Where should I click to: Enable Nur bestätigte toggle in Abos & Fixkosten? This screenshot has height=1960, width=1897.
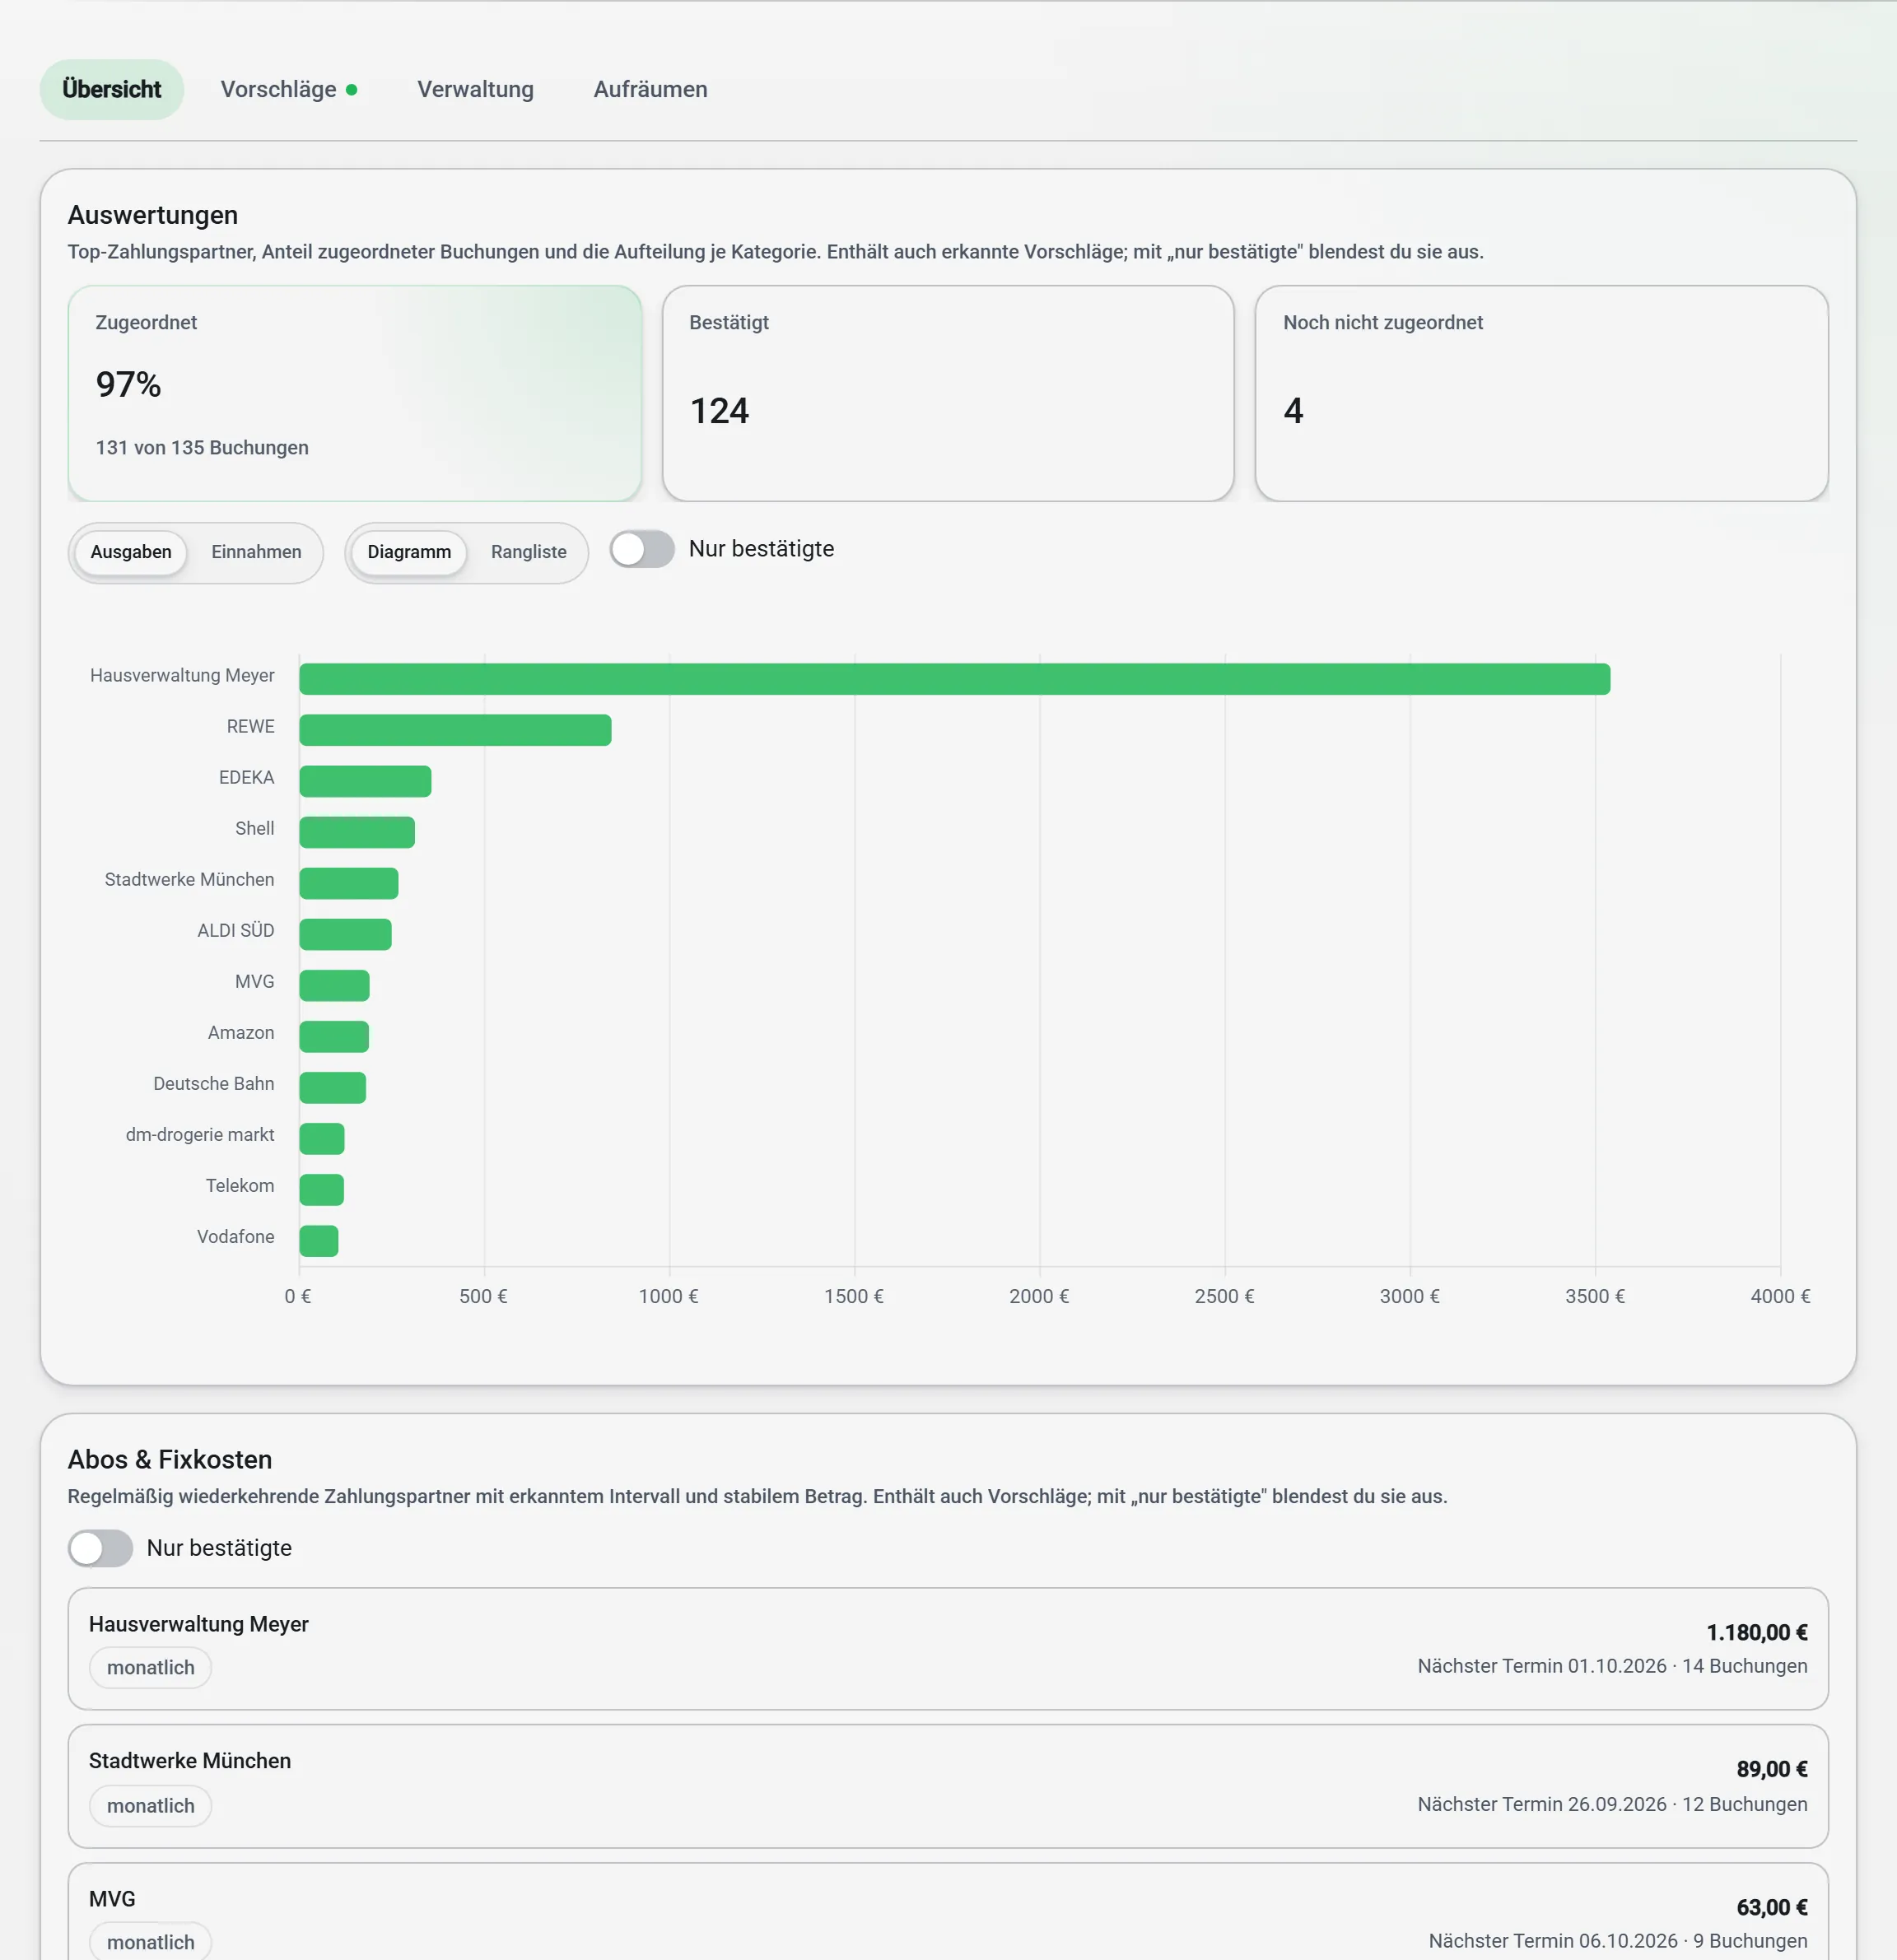[x=100, y=1548]
